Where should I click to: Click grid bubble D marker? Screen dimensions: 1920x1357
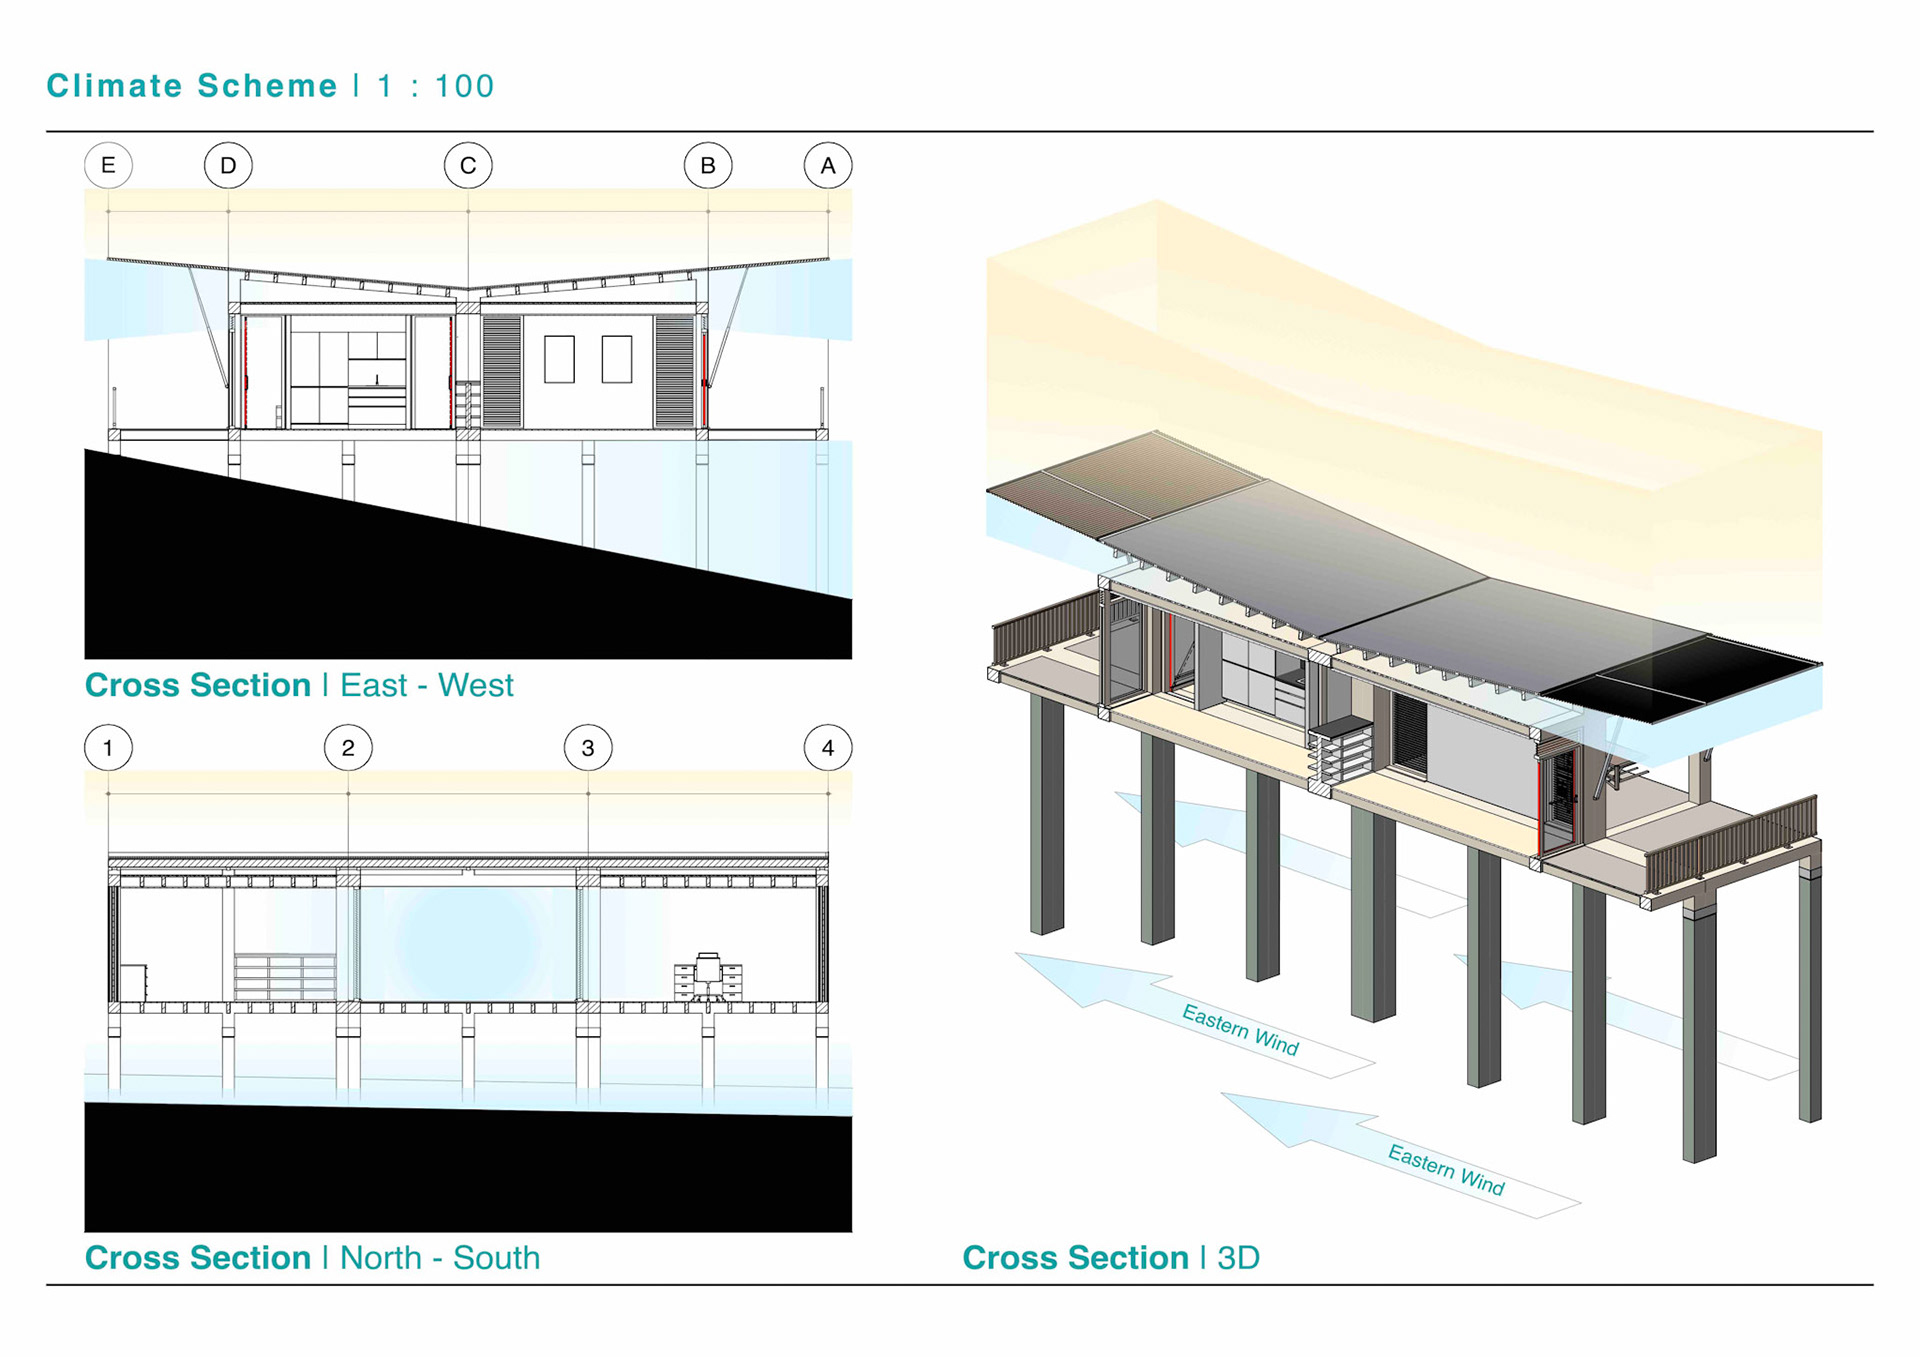point(228,165)
